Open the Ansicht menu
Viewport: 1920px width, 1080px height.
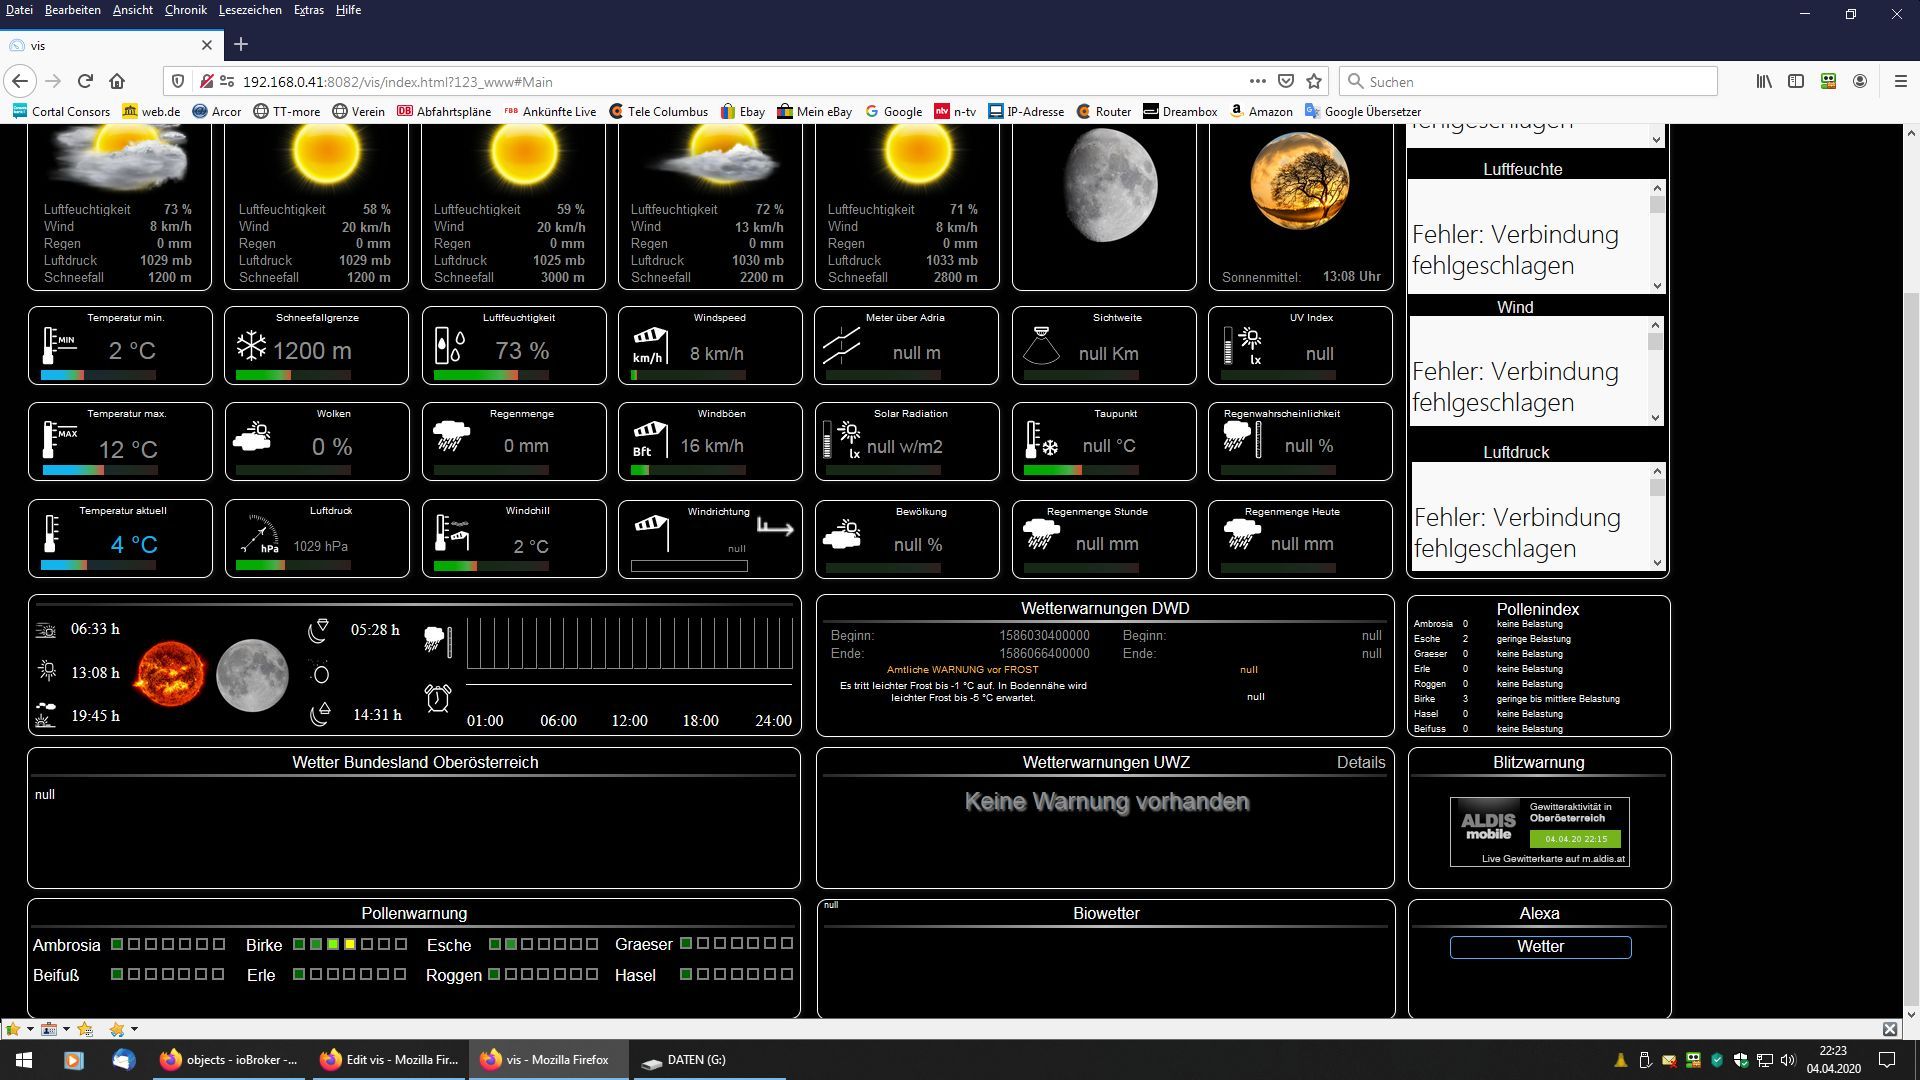point(133,10)
